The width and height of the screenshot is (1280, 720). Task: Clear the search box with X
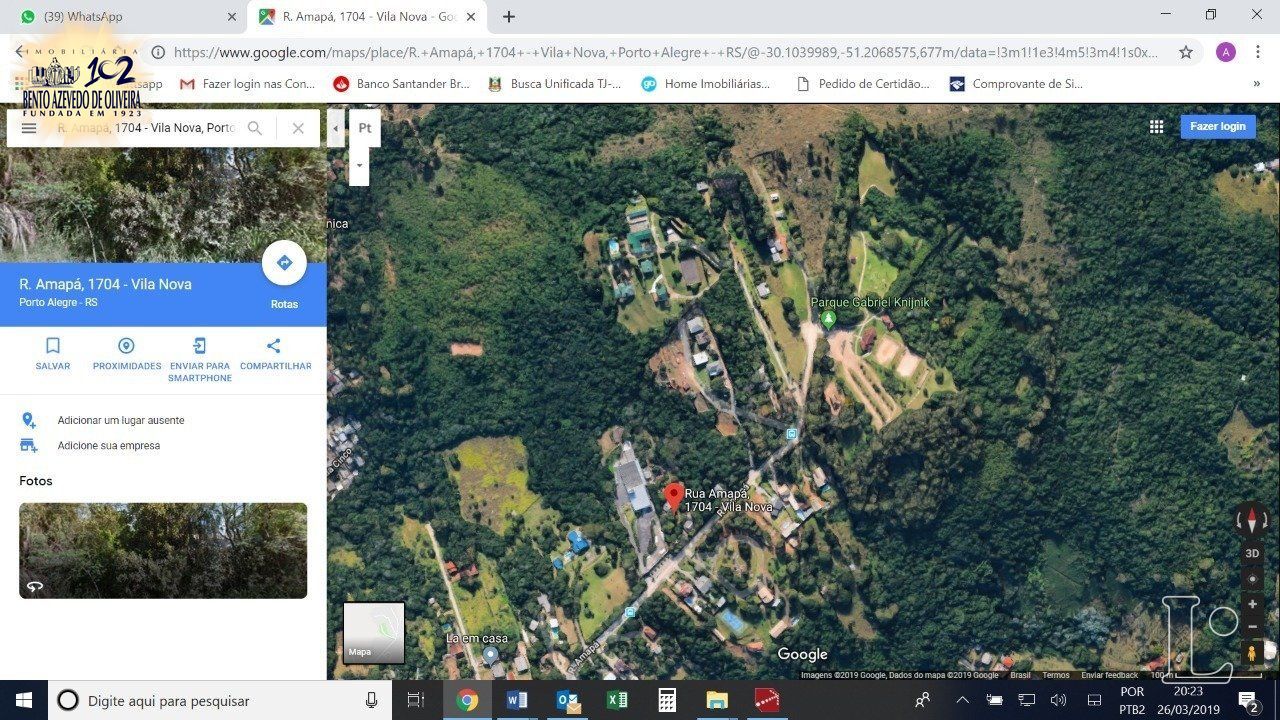tap(298, 128)
